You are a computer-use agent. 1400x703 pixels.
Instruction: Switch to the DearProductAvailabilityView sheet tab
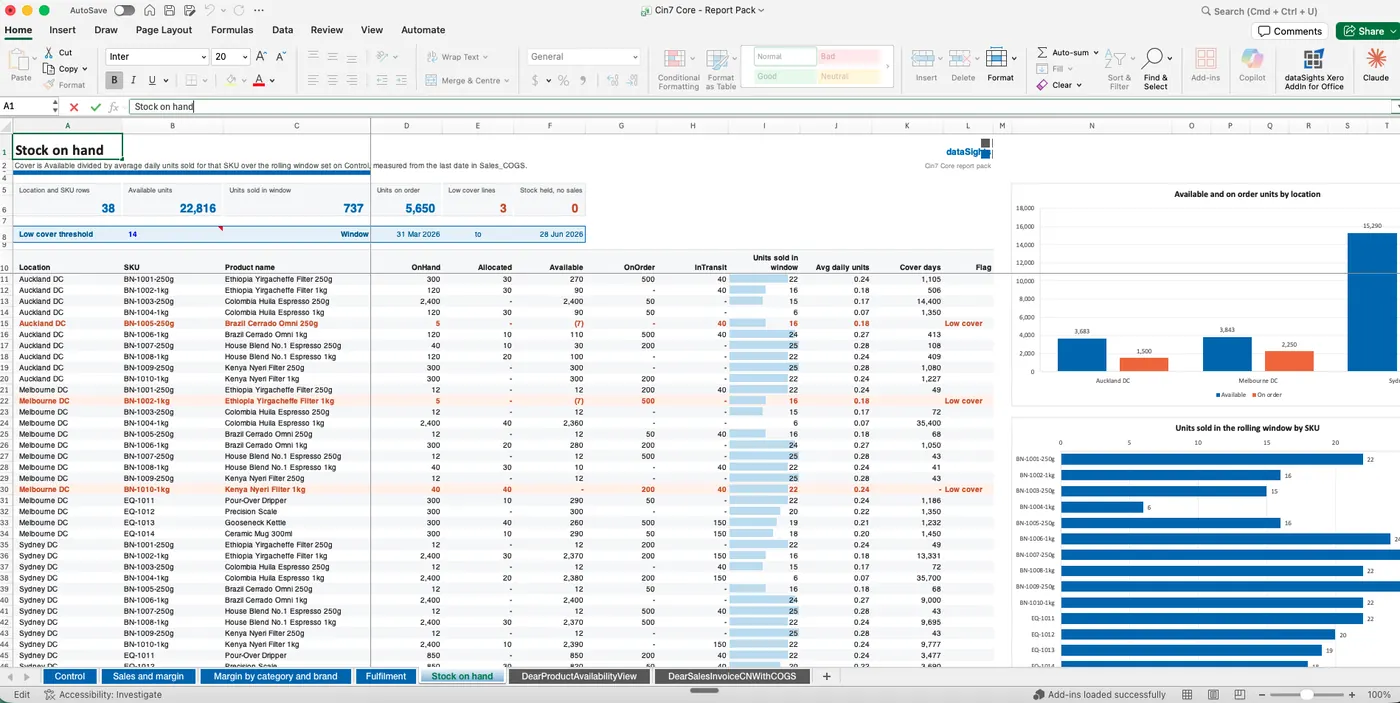579,676
